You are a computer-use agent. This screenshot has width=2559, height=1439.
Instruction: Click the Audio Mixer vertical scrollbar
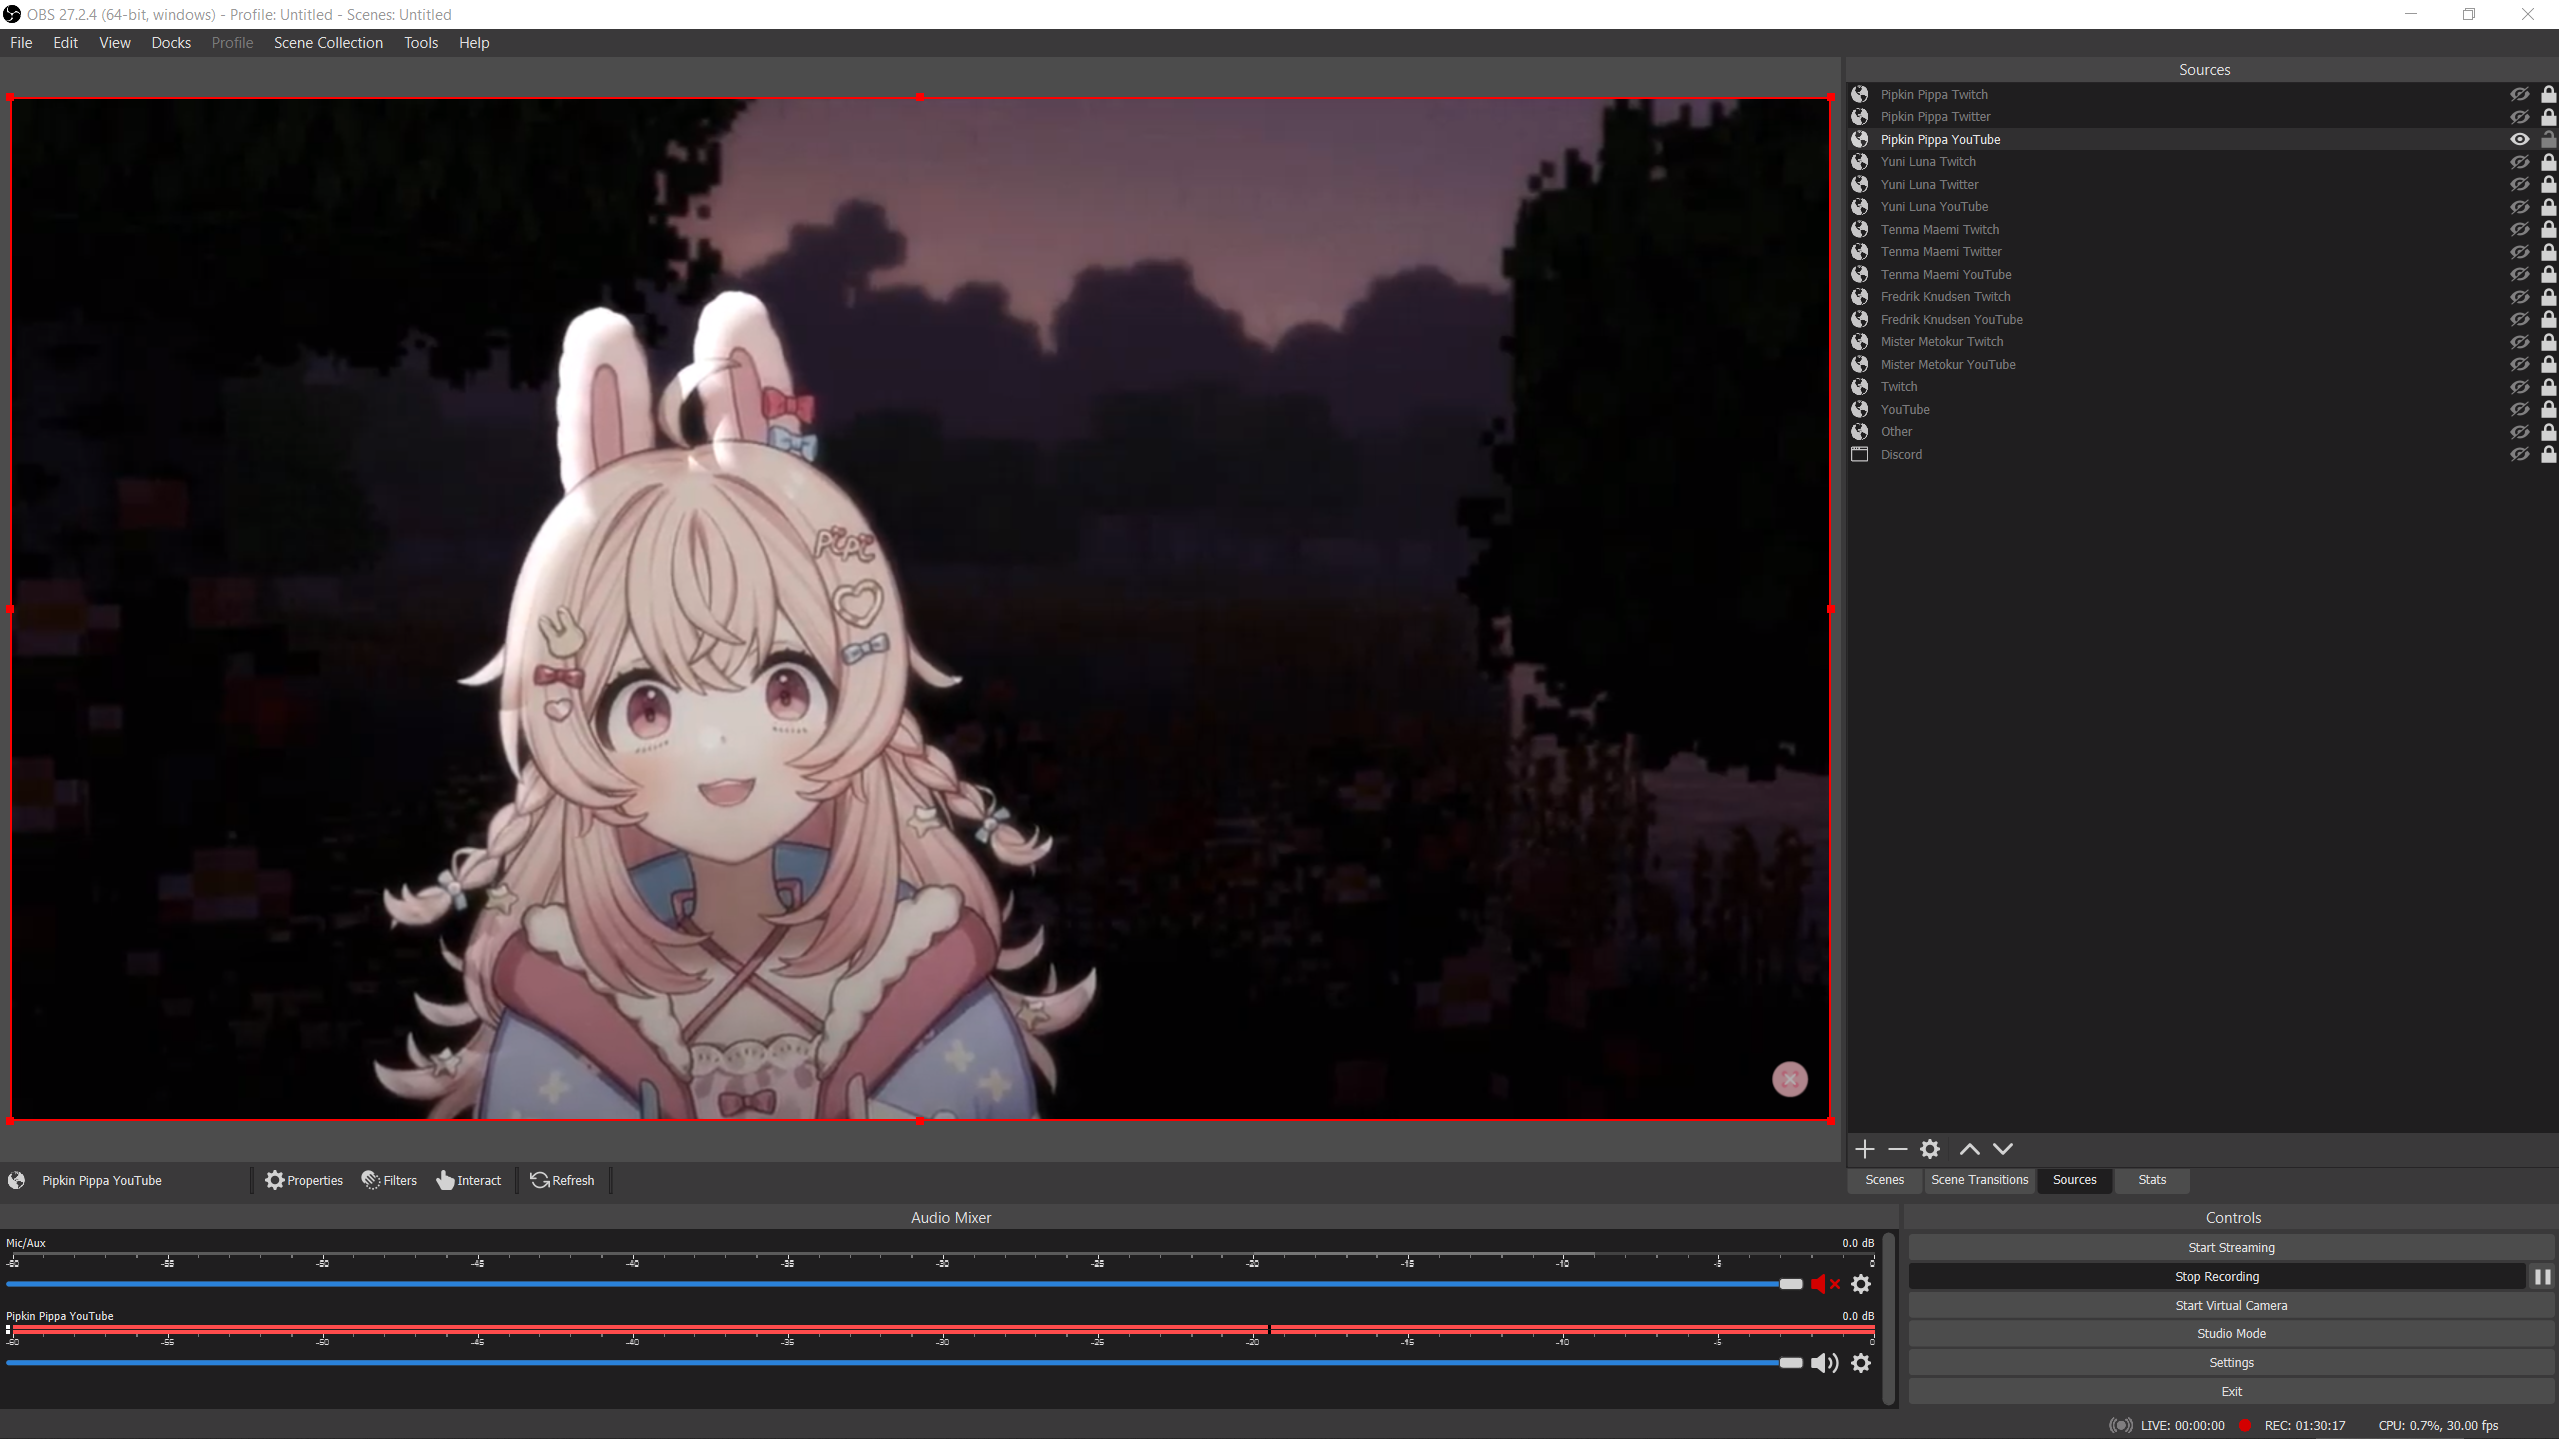pyautogui.click(x=1888, y=1320)
